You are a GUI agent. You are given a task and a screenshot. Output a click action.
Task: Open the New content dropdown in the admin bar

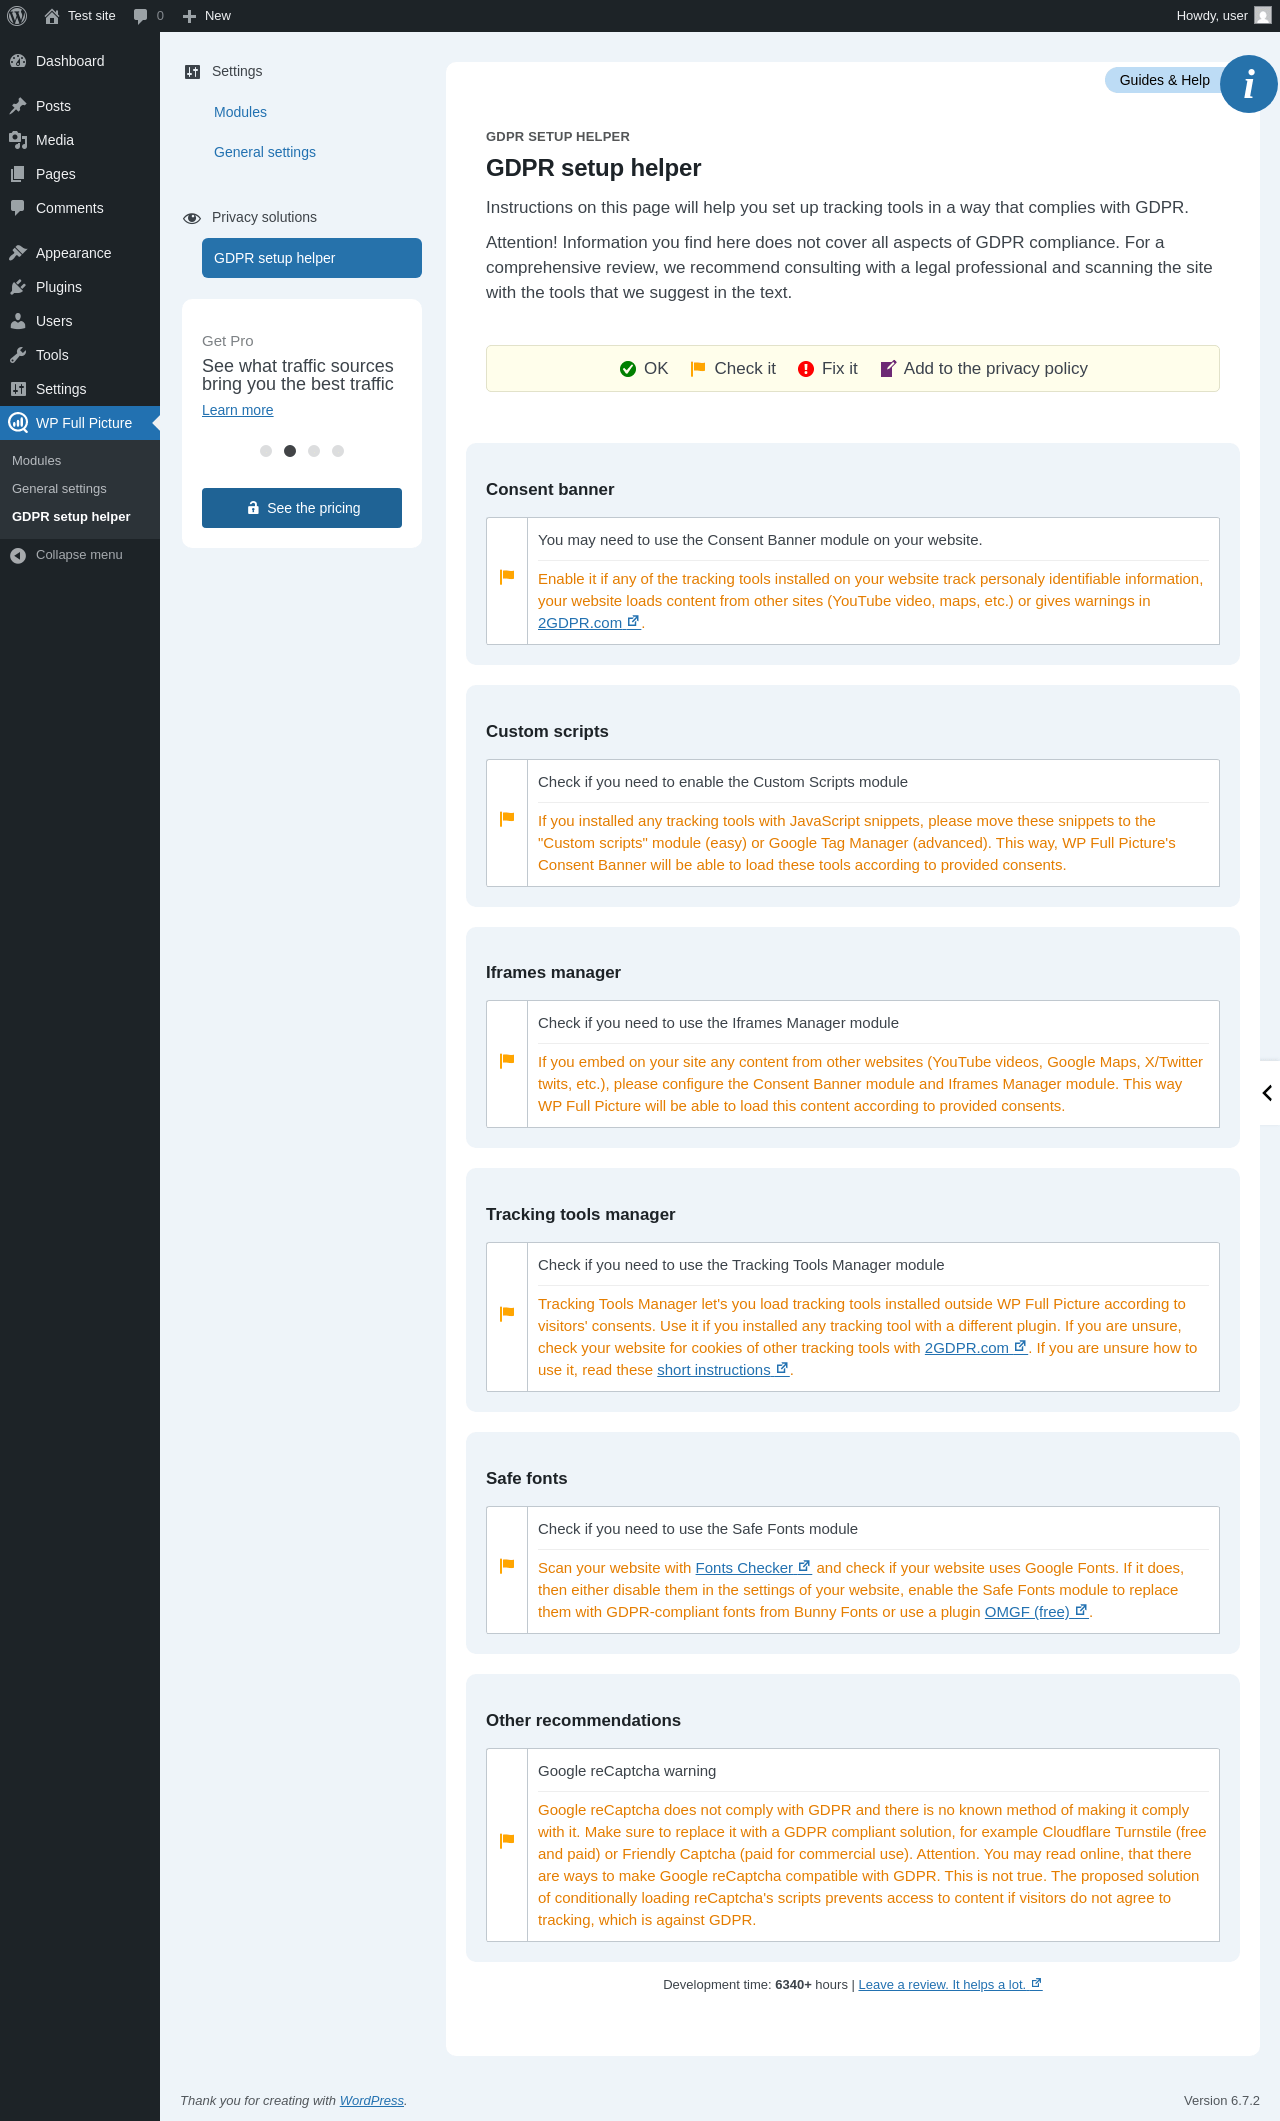[x=207, y=16]
